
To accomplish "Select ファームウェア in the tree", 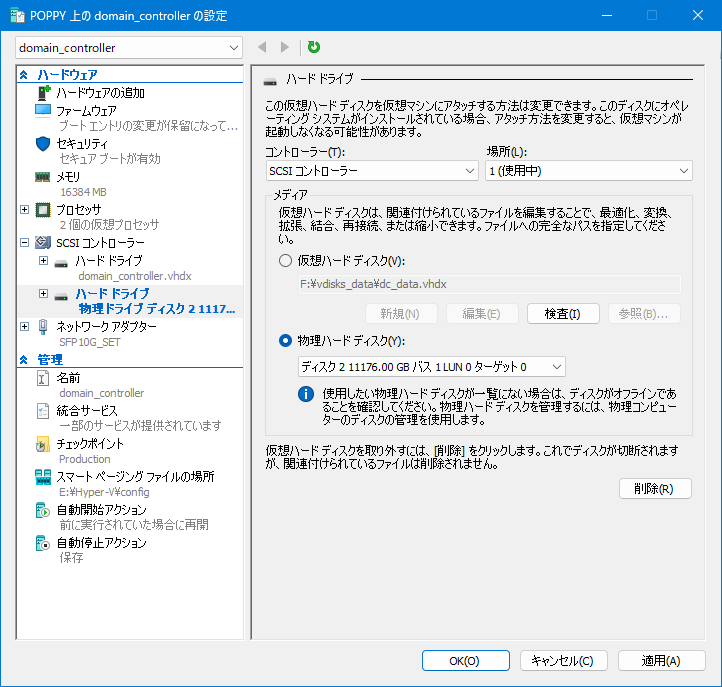I will pos(86,111).
